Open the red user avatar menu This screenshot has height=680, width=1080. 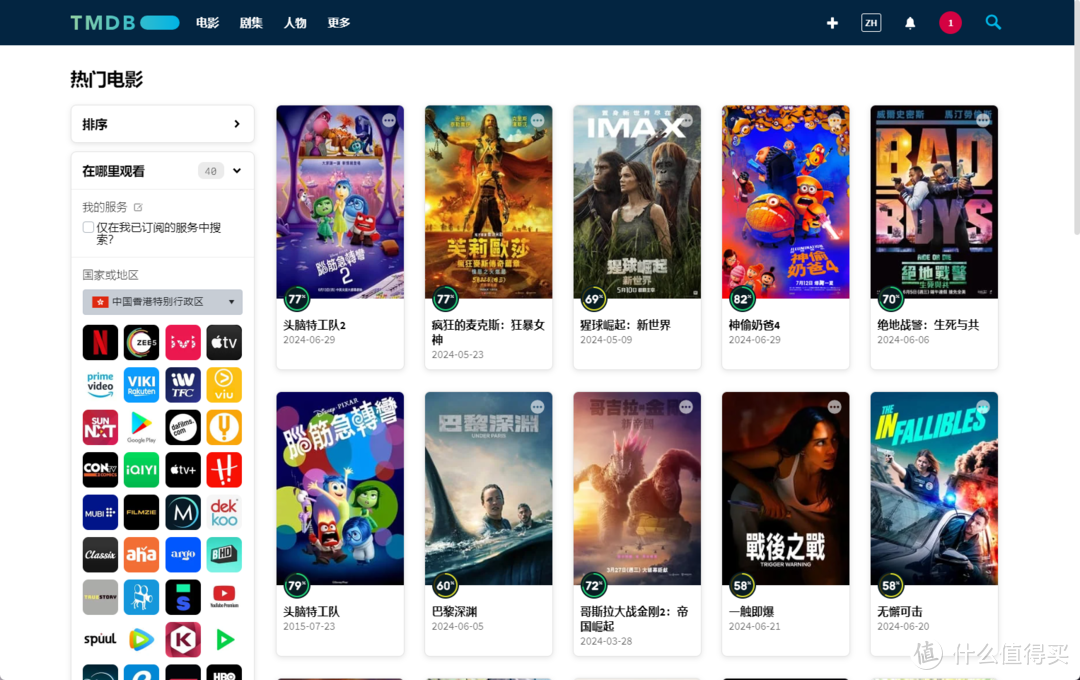(951, 23)
